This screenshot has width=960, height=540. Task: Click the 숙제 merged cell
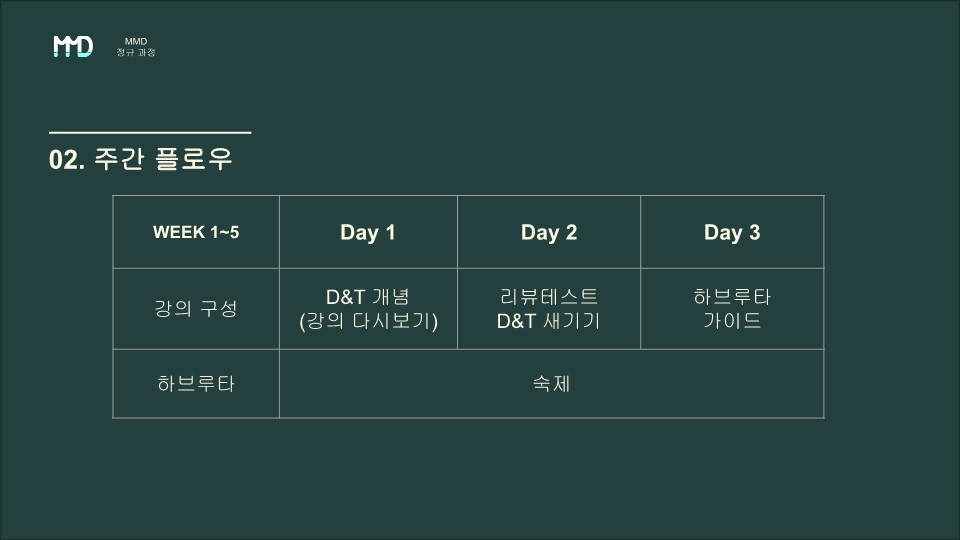point(552,384)
